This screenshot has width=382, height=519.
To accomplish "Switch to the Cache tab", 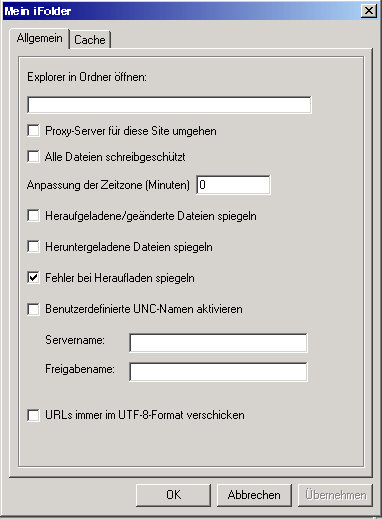I will coord(90,40).
